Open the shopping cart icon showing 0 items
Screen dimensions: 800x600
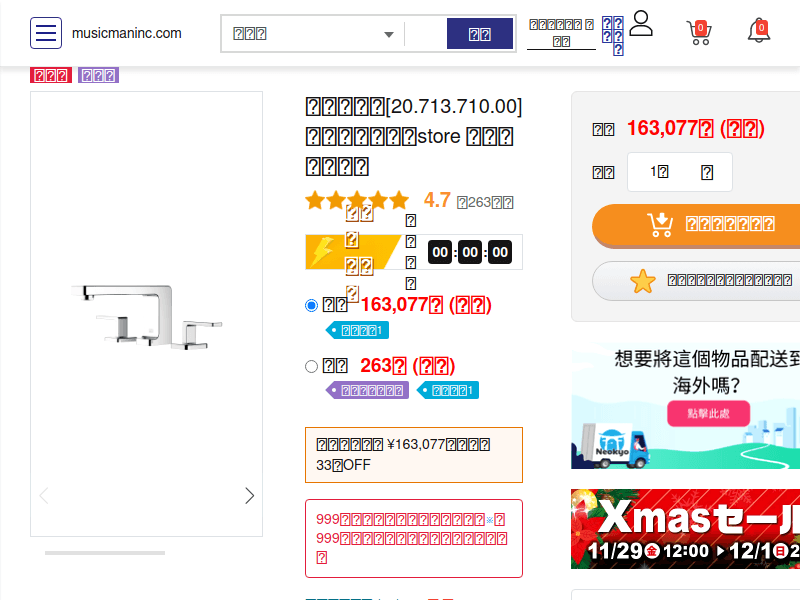[x=698, y=32]
